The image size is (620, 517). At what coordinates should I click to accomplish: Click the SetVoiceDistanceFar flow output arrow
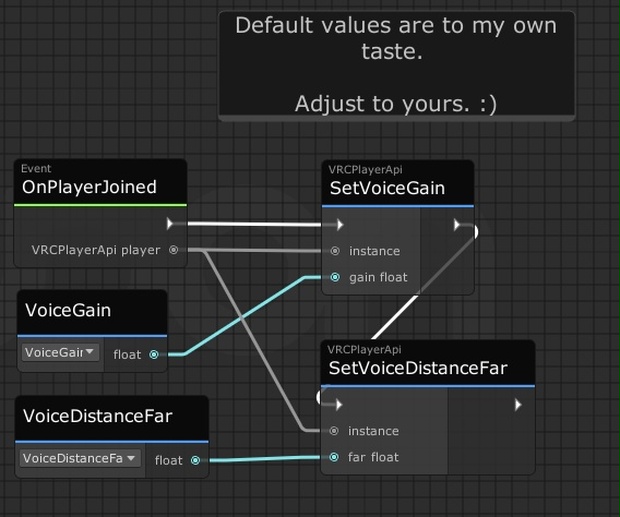518,404
